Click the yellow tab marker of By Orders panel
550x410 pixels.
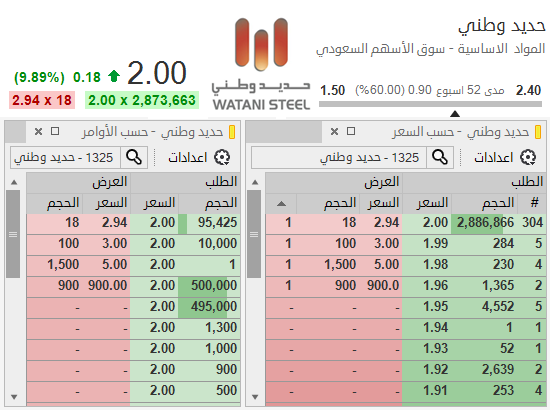(x=232, y=132)
